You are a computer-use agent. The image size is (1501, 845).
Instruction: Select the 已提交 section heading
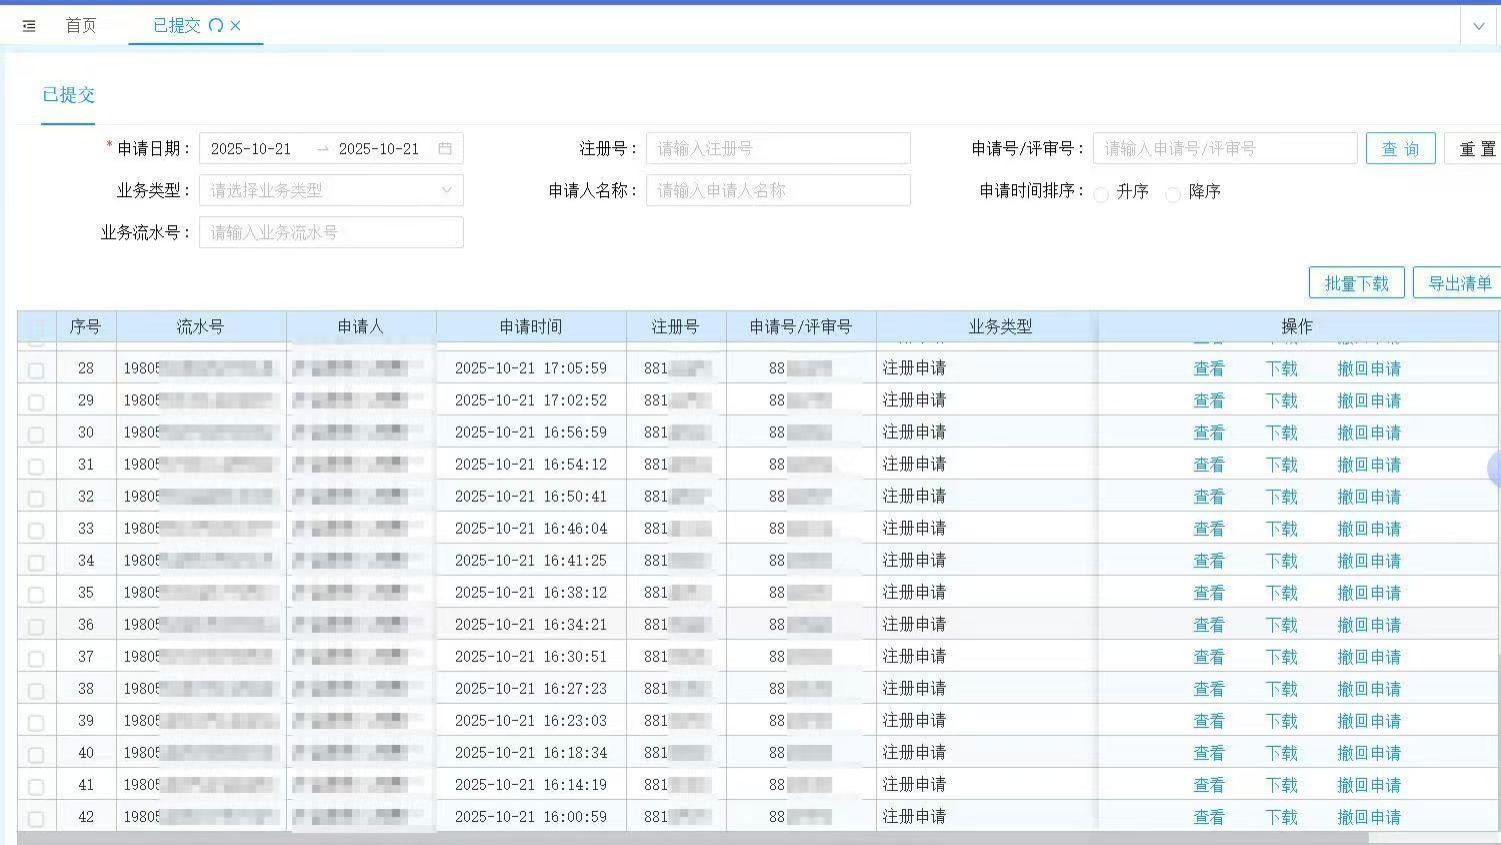click(x=67, y=95)
